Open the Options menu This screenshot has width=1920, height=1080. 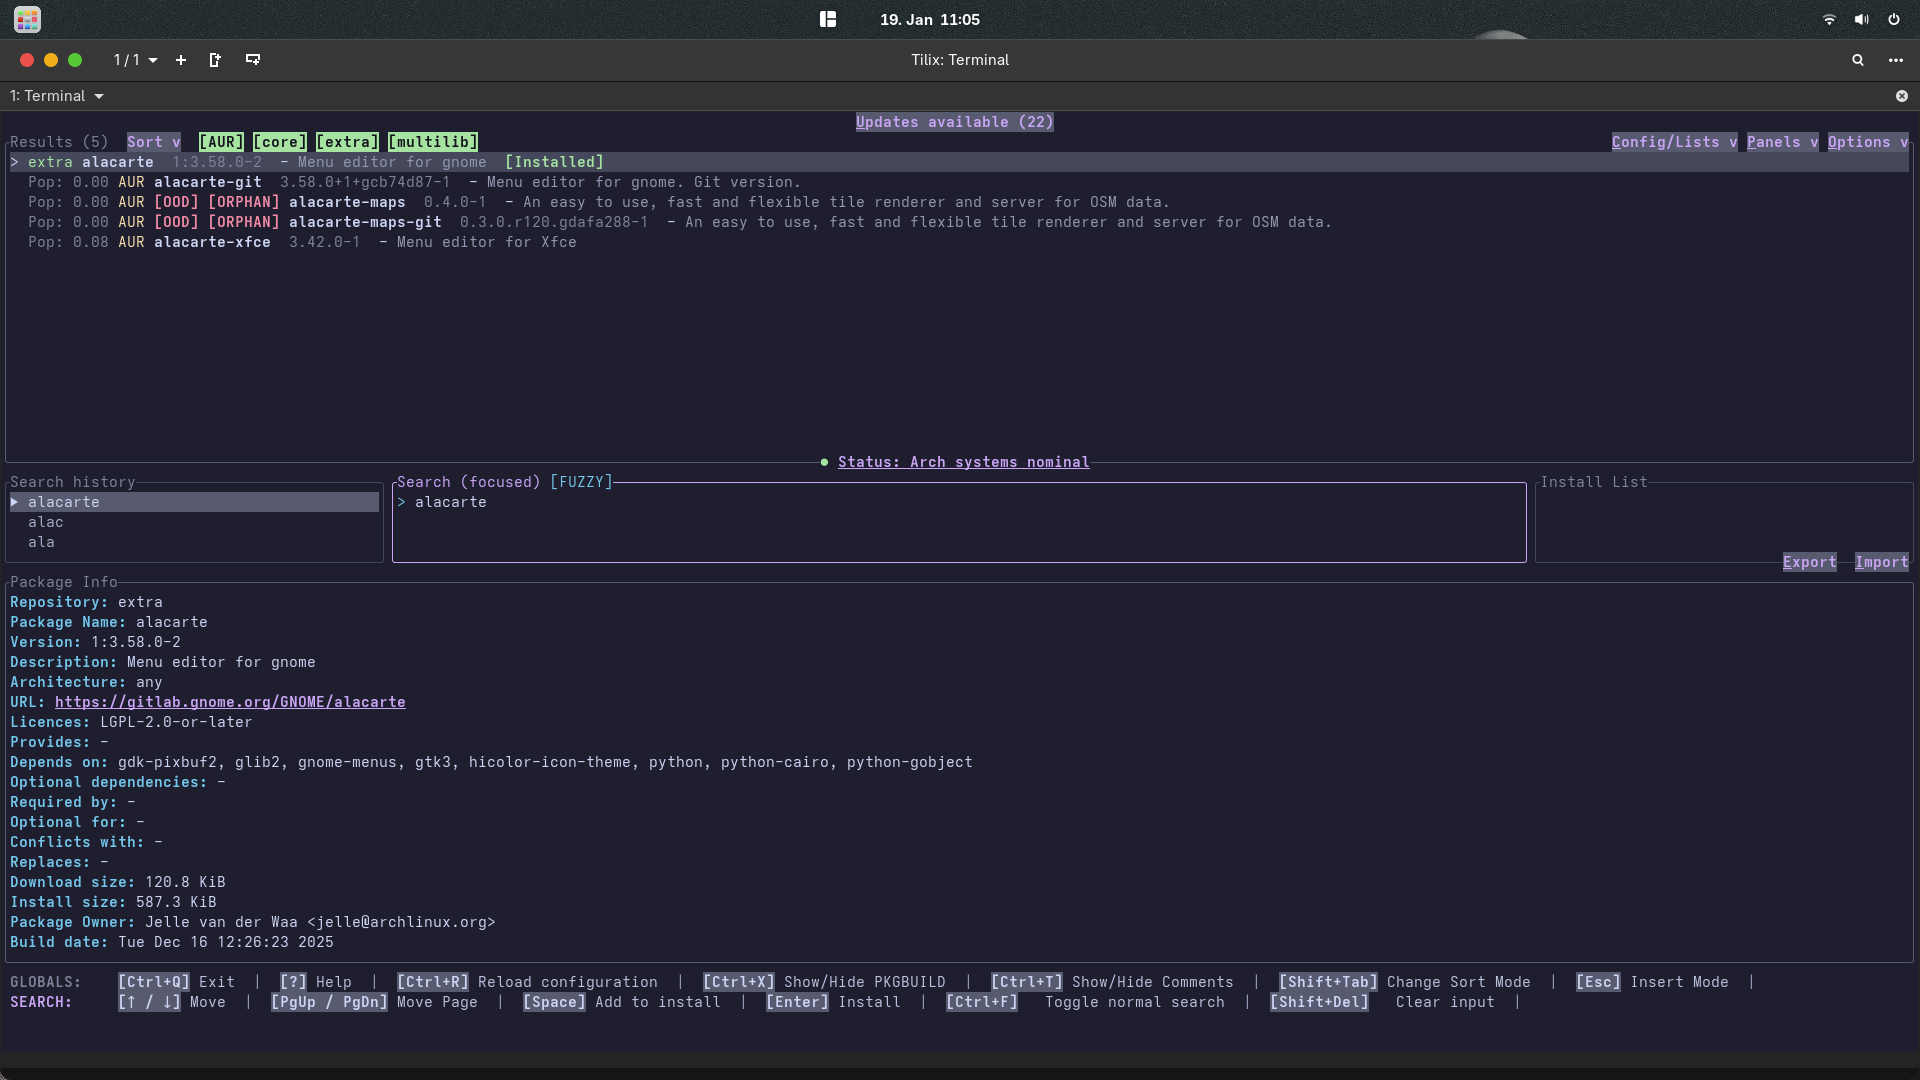[x=1867, y=142]
